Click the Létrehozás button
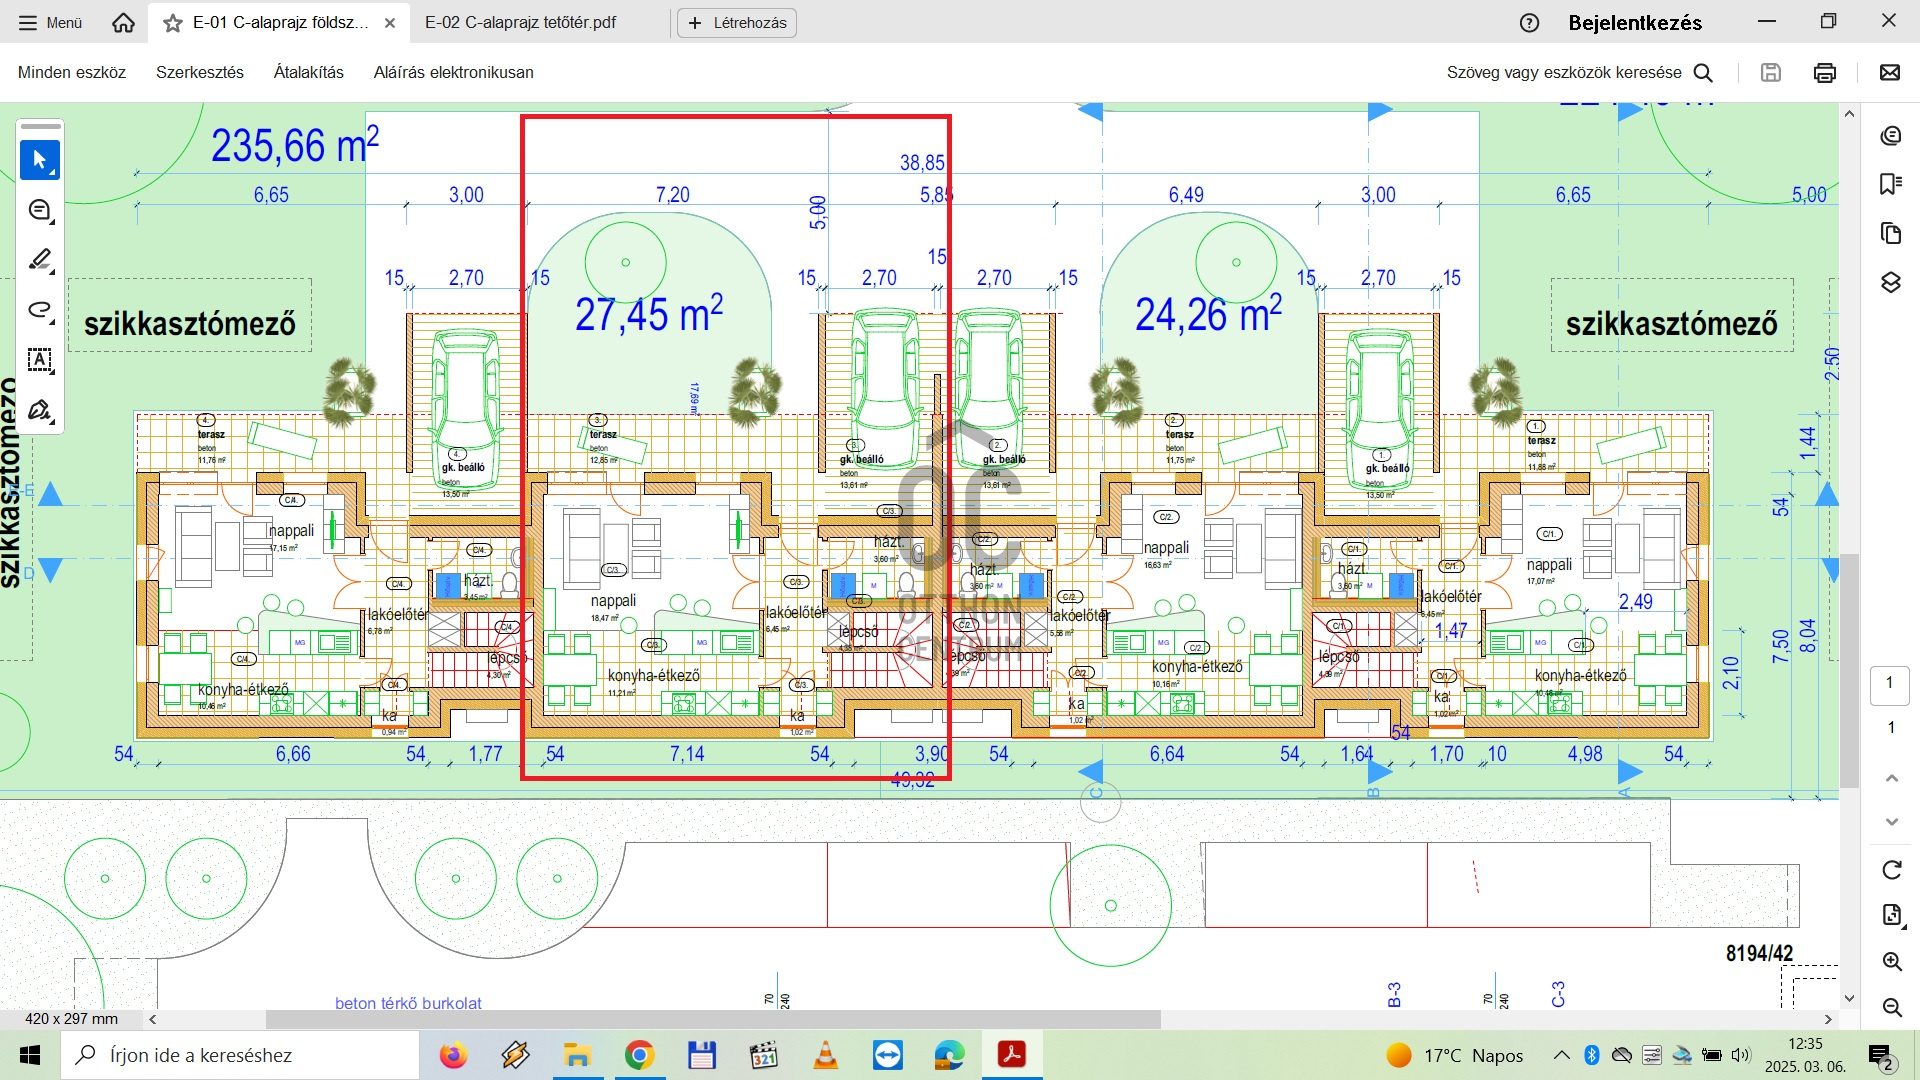The image size is (1920, 1080). click(x=737, y=22)
